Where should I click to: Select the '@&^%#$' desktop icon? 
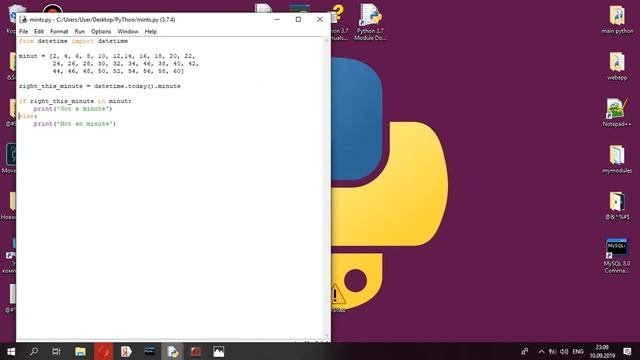pyautogui.click(x=617, y=206)
